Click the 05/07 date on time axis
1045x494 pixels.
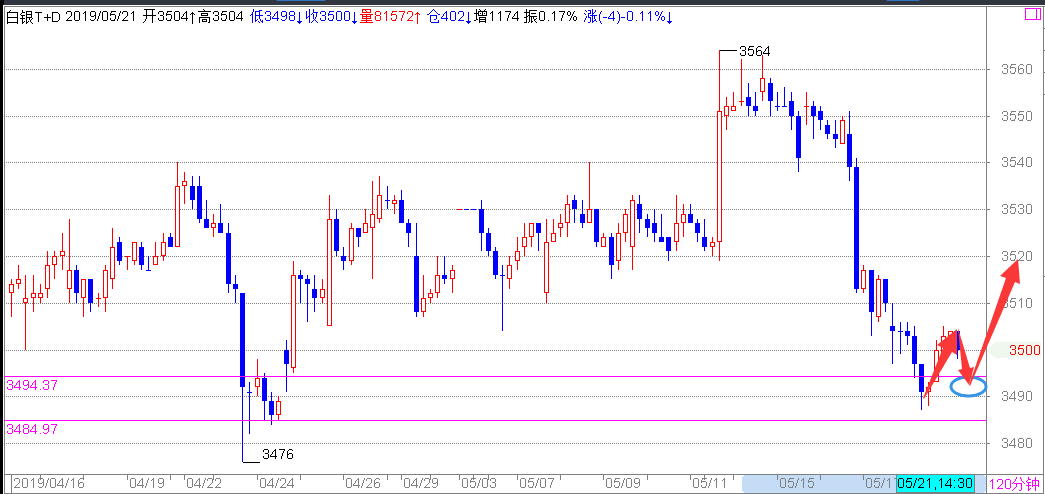538,483
